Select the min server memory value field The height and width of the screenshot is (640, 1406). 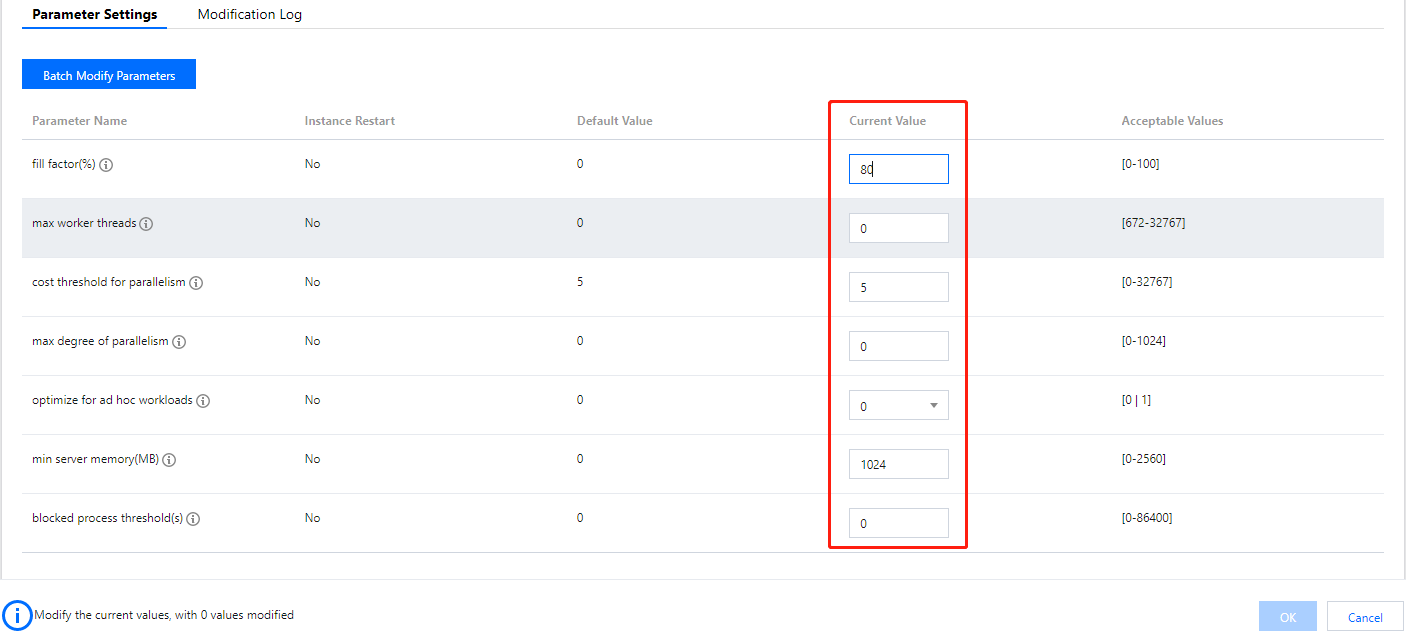(898, 464)
